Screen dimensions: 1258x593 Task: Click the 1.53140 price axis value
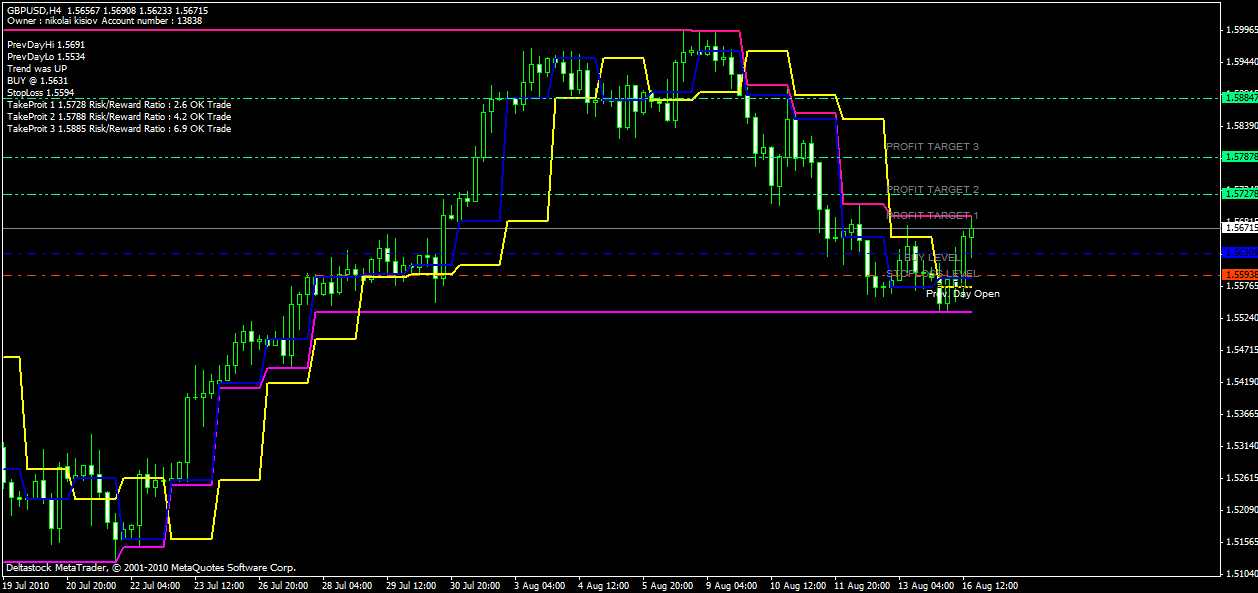click(x=1241, y=446)
